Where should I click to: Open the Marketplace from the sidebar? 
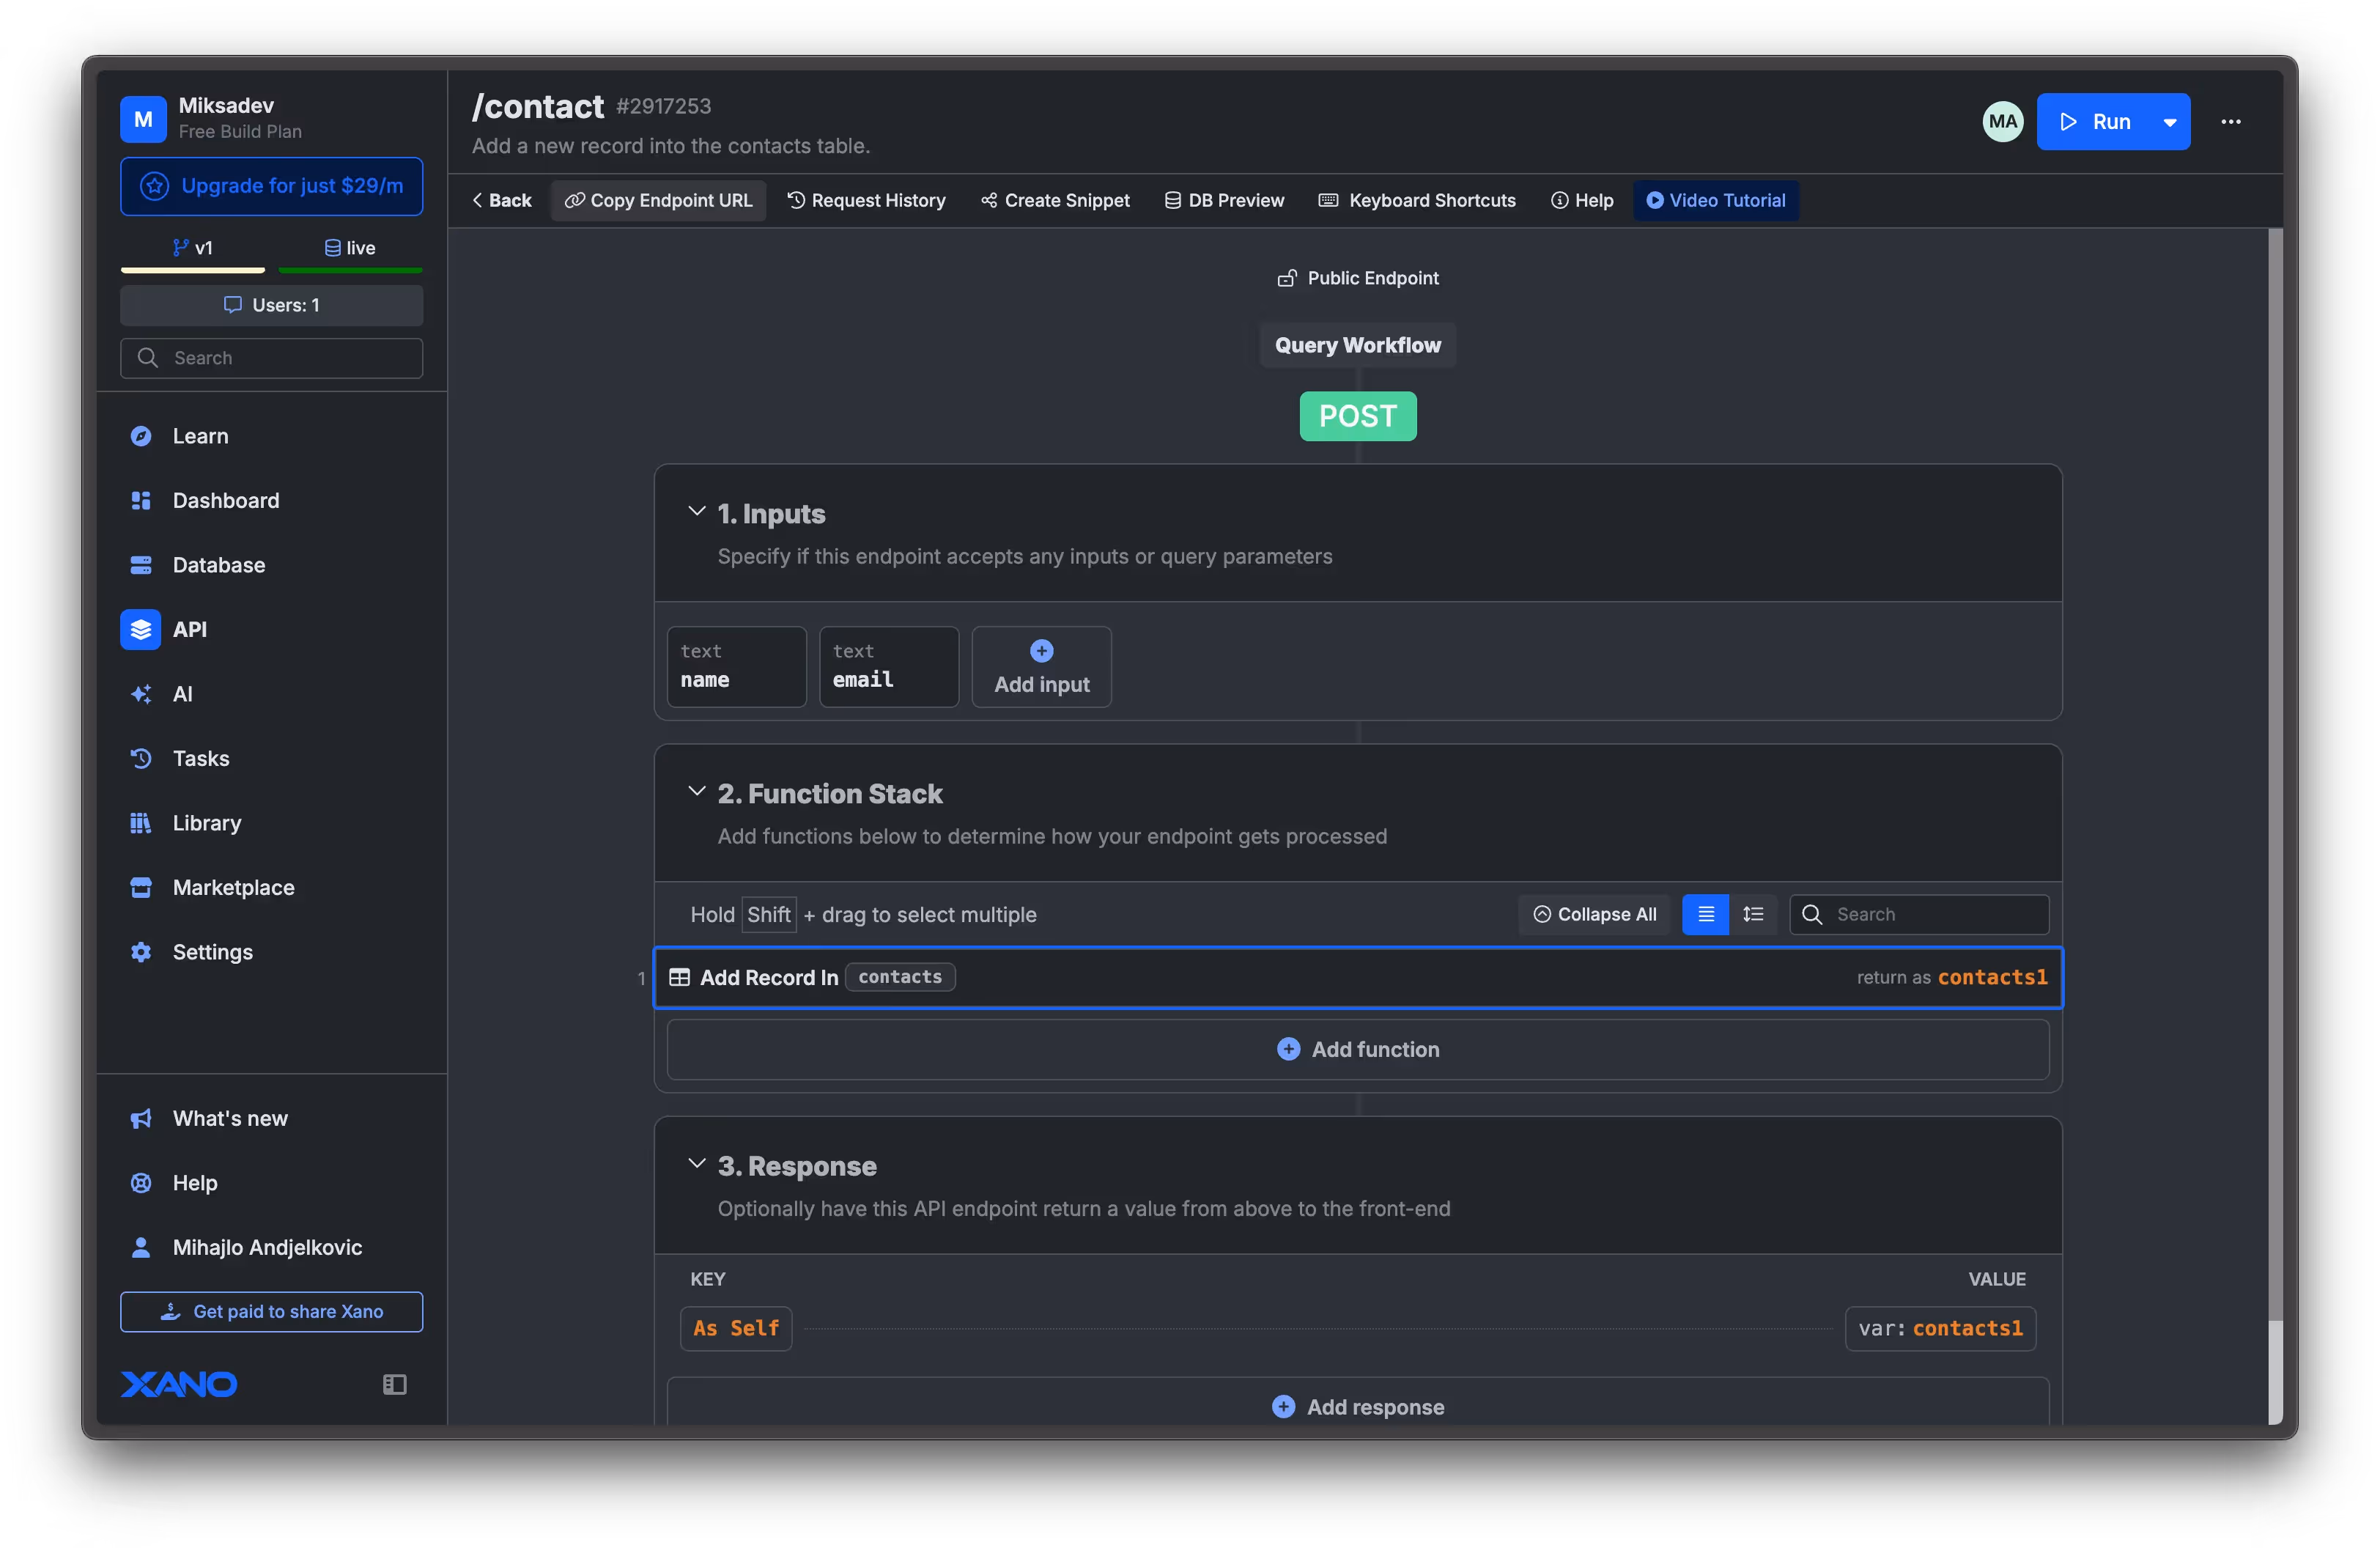(233, 887)
